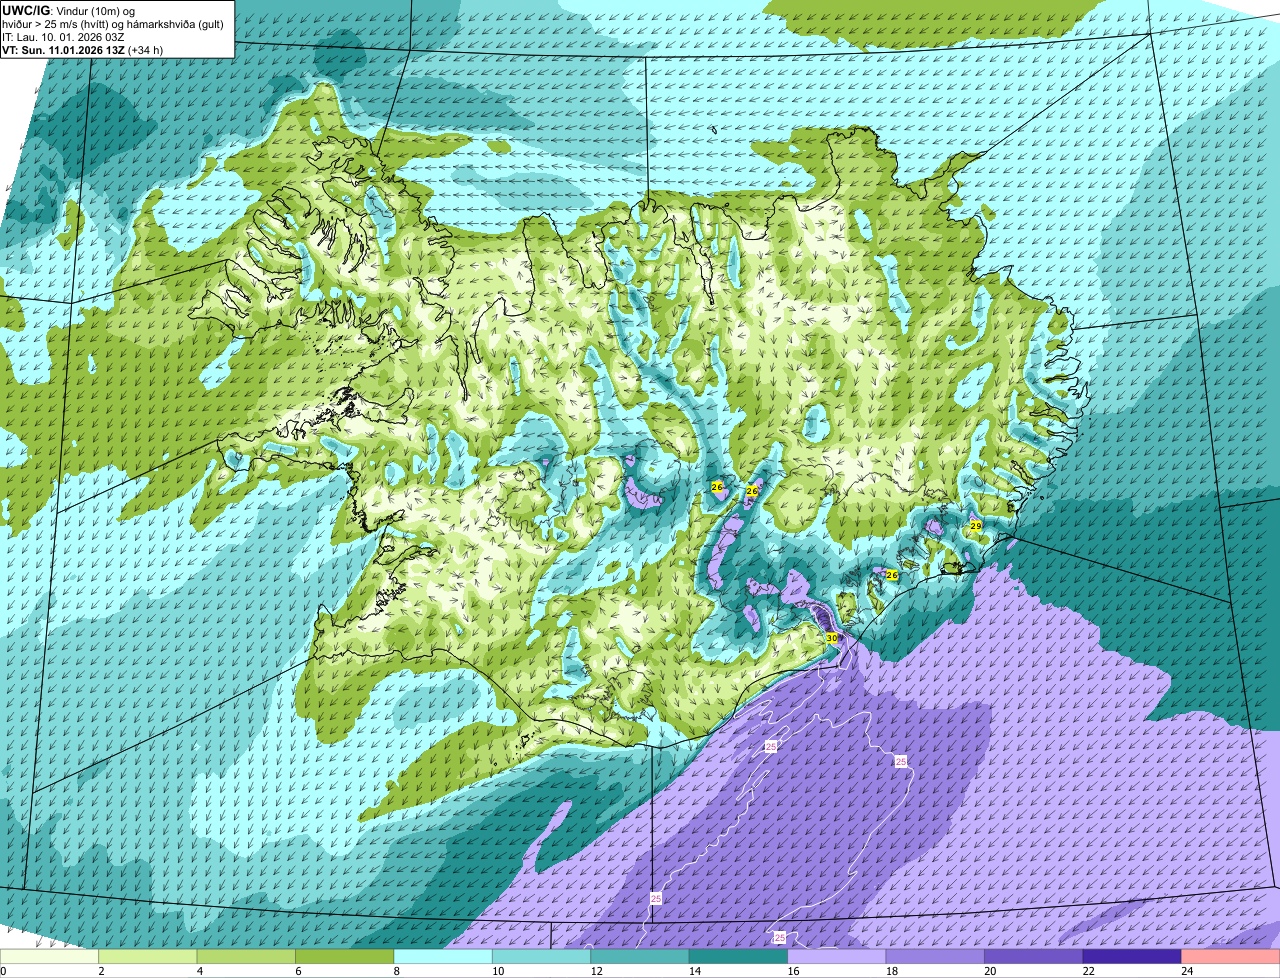Image resolution: width=1280 pixels, height=978 pixels.
Task: Click legend tick label "8"
Action: [396, 971]
